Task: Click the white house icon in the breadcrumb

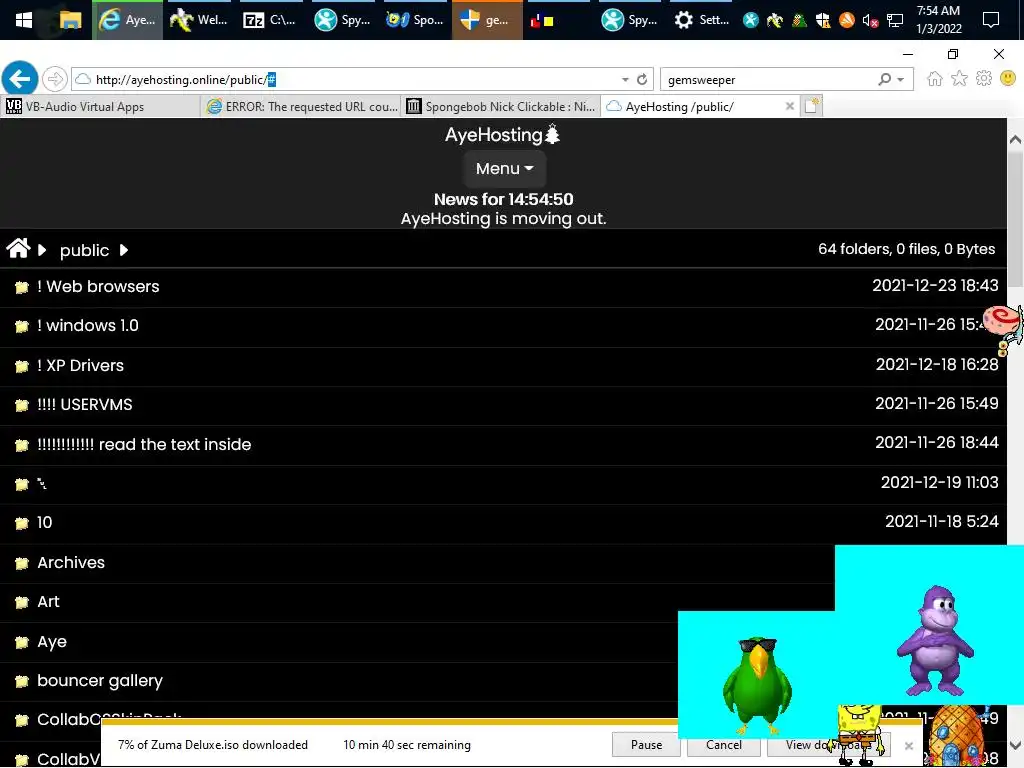Action: click(x=18, y=249)
